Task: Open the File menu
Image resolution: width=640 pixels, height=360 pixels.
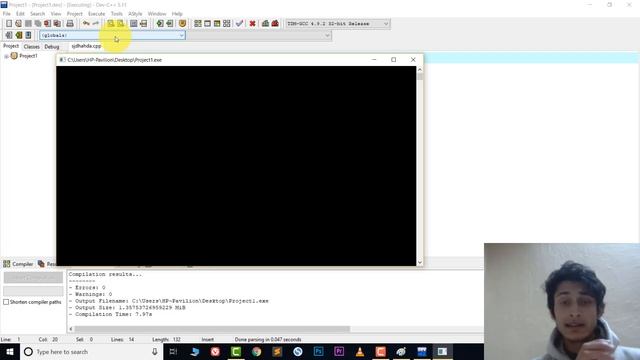Action: [7, 13]
